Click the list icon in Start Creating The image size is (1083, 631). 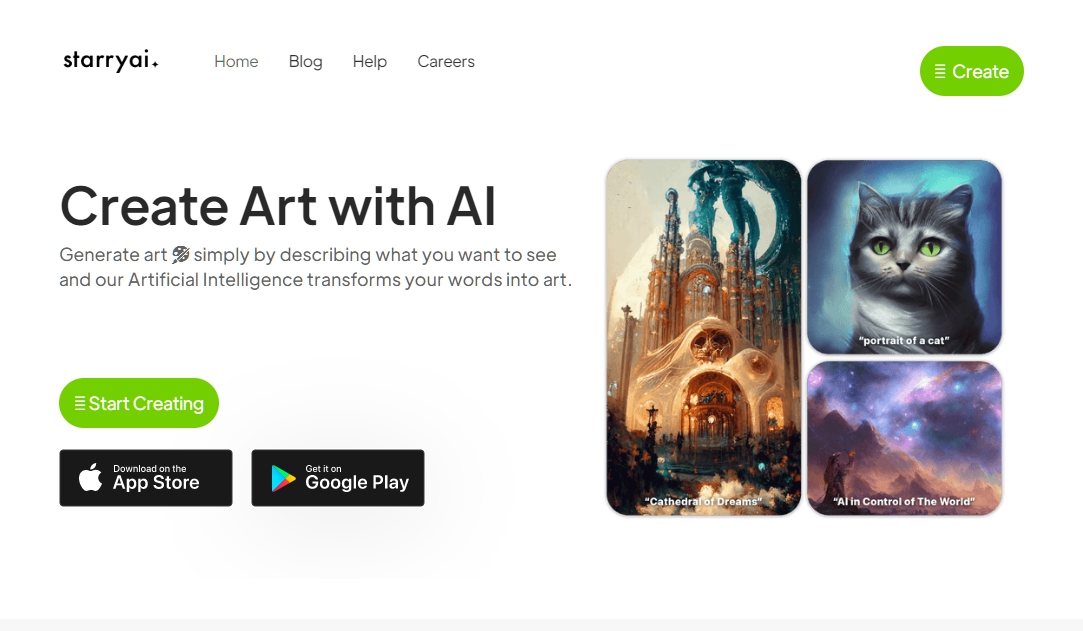[x=80, y=402]
